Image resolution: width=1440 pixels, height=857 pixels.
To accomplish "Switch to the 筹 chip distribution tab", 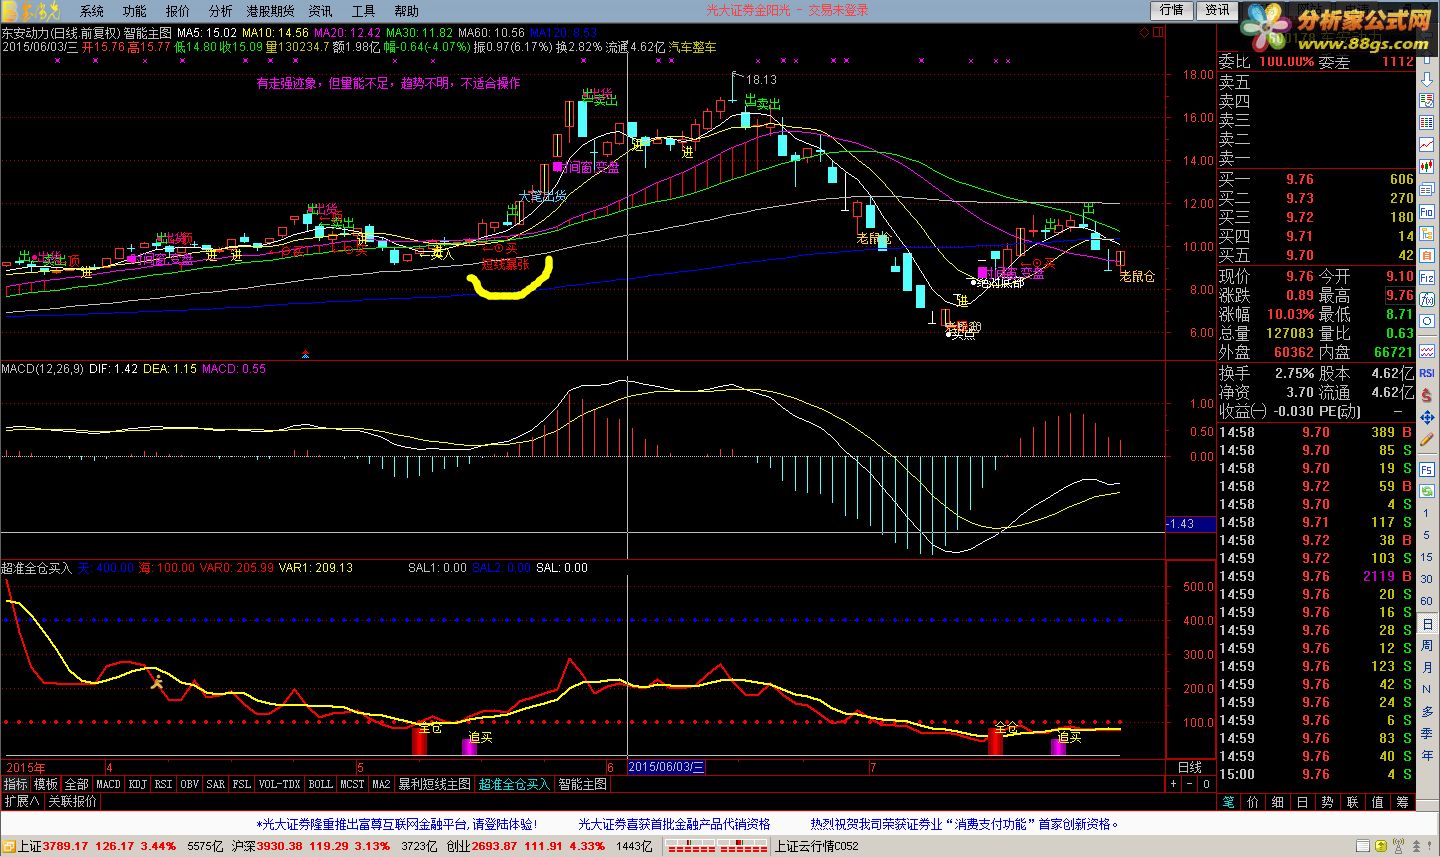I will pos(1402,802).
